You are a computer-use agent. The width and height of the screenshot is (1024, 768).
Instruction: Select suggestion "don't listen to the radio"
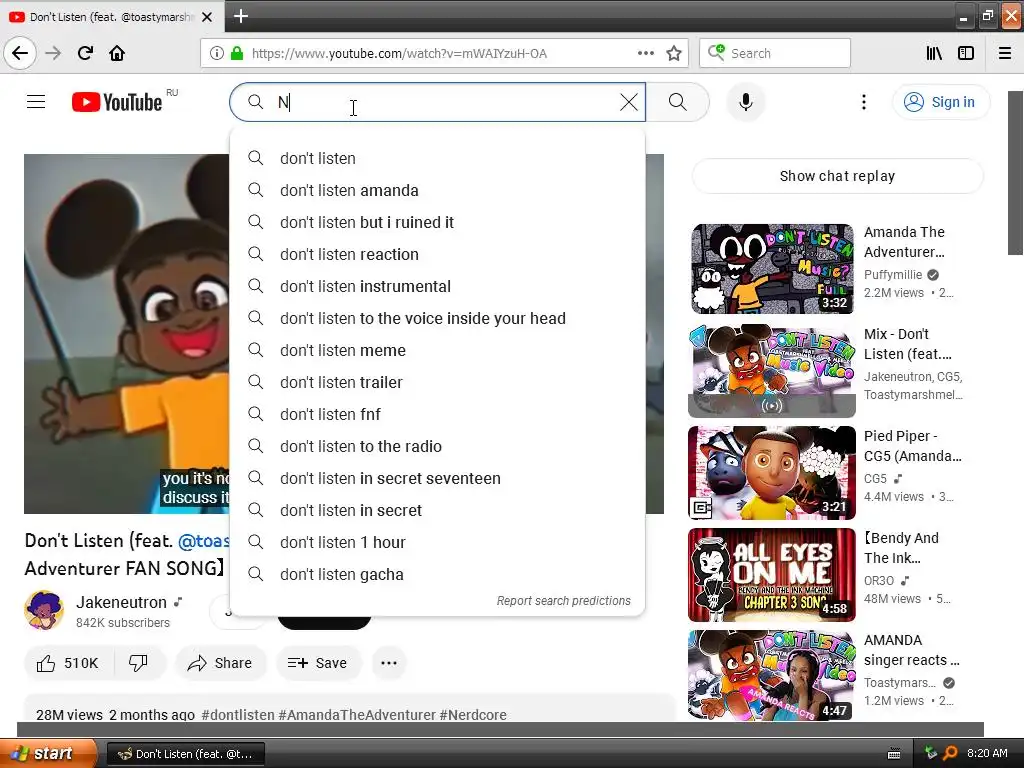point(438,446)
